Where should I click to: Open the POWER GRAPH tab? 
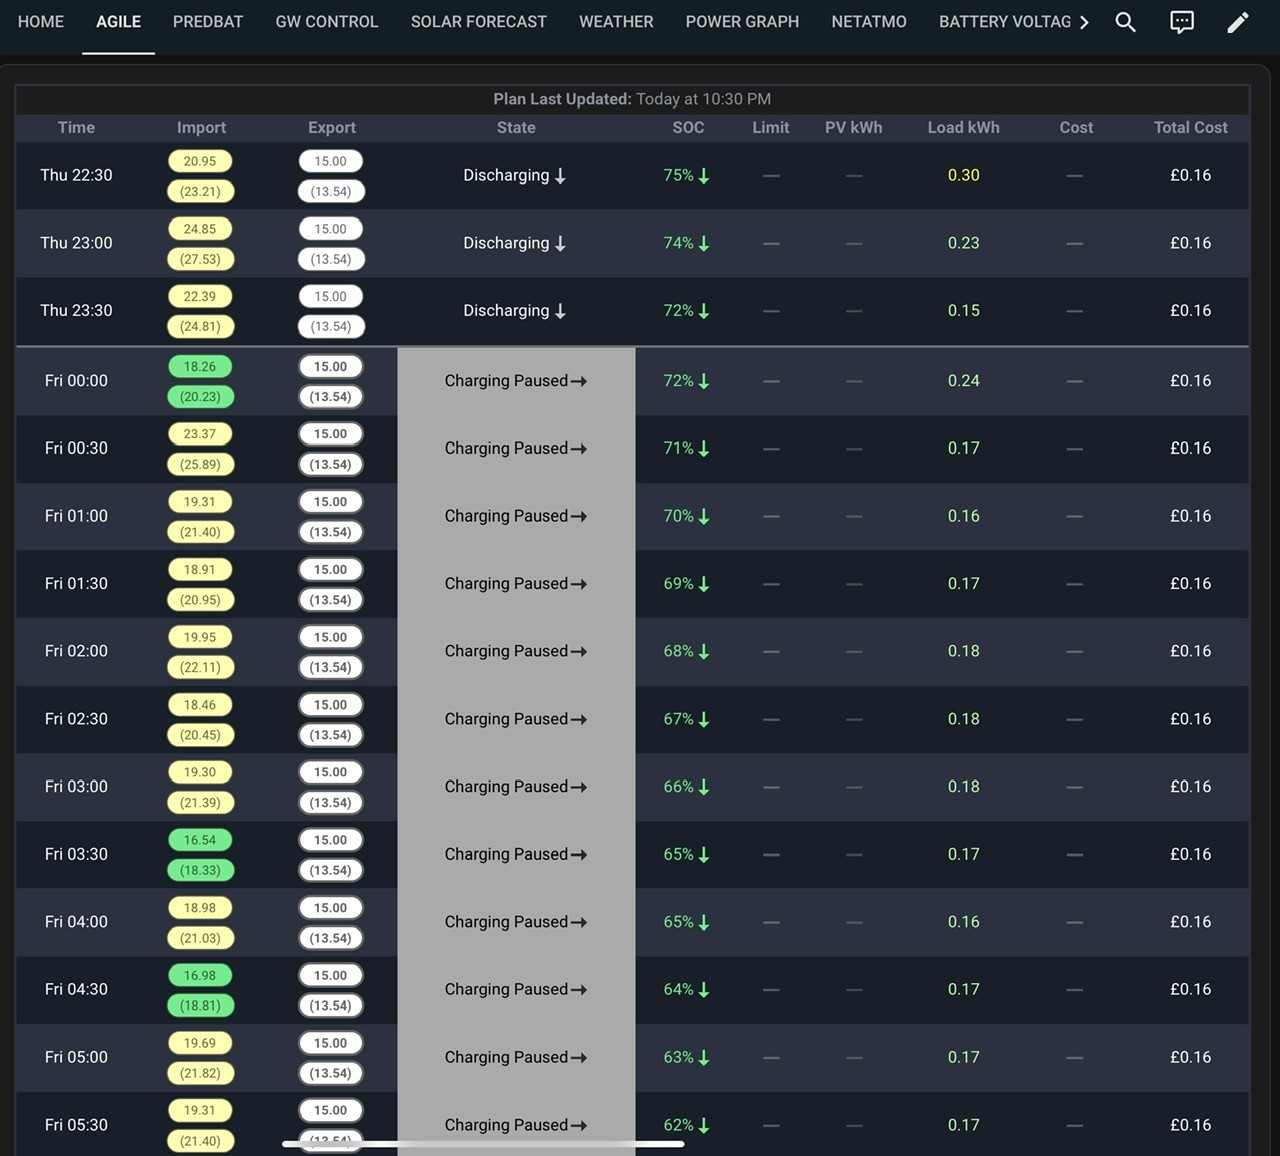coord(742,22)
